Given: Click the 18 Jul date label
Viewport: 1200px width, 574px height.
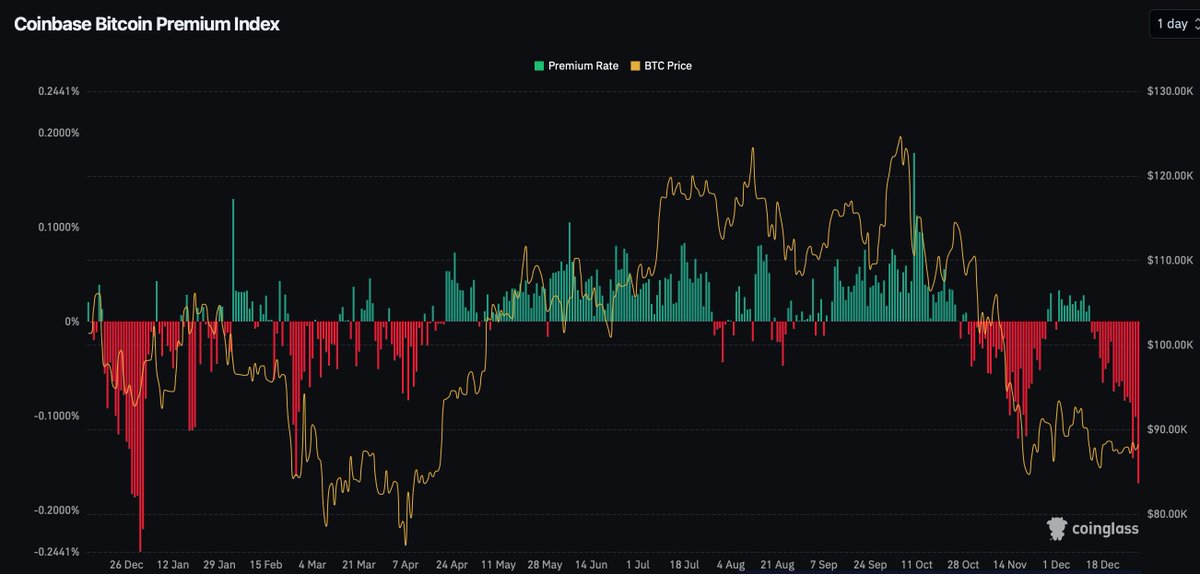Looking at the screenshot, I should coord(686,565).
